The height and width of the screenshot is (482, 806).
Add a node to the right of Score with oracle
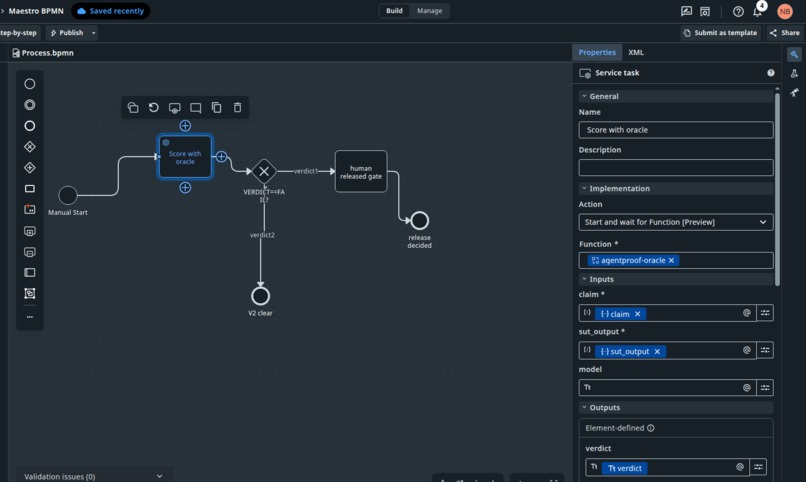pyautogui.click(x=221, y=157)
